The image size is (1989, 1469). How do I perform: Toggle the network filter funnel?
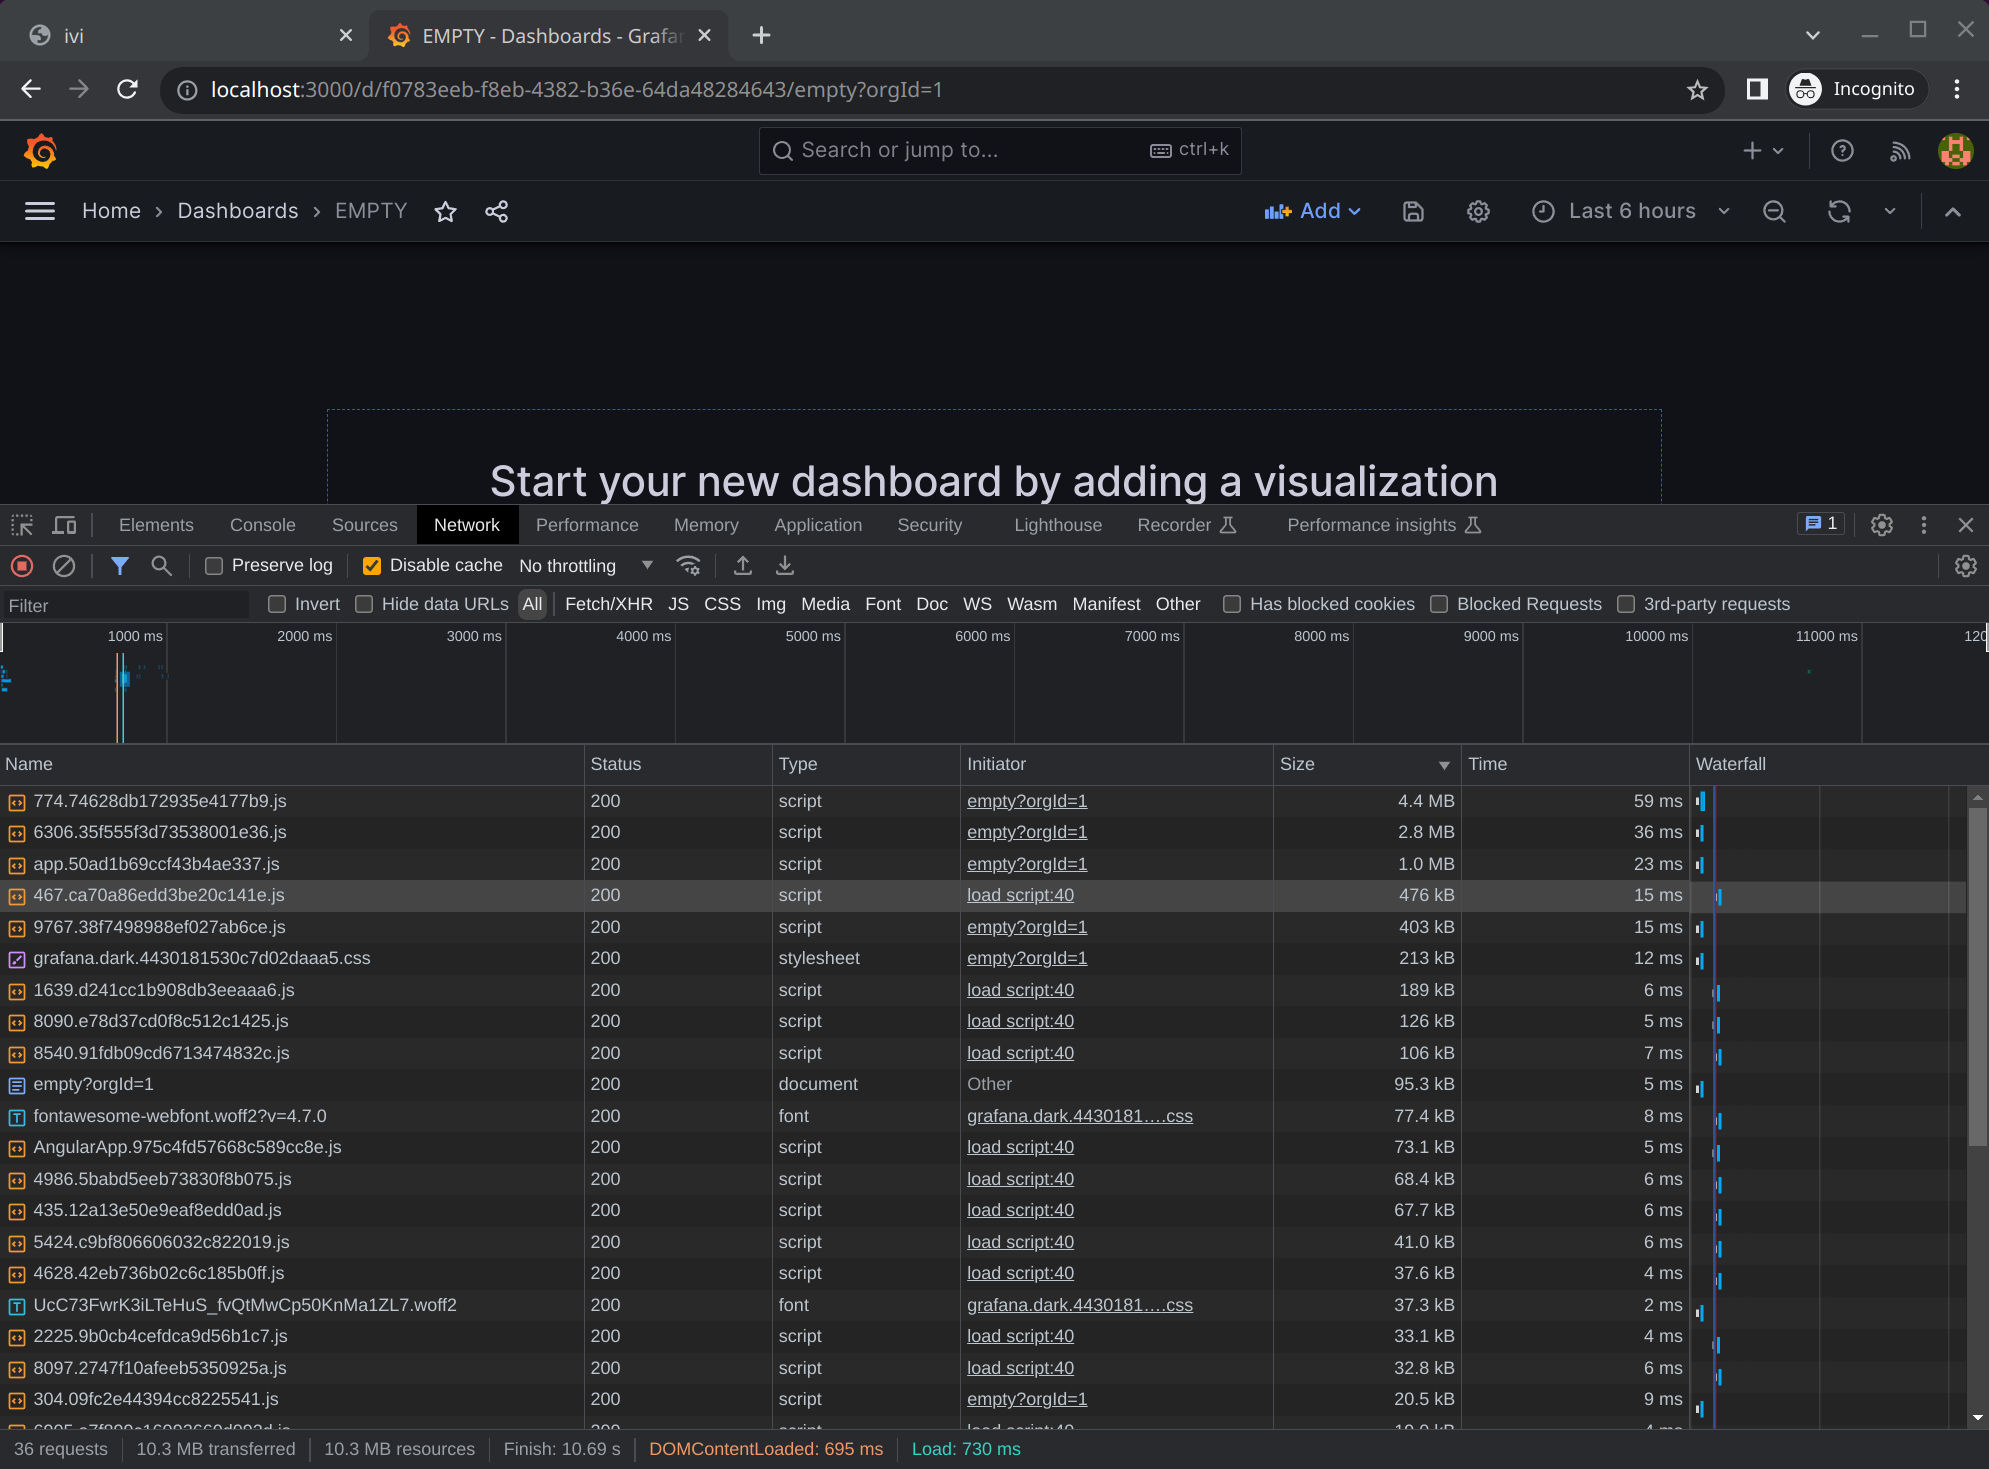120,566
